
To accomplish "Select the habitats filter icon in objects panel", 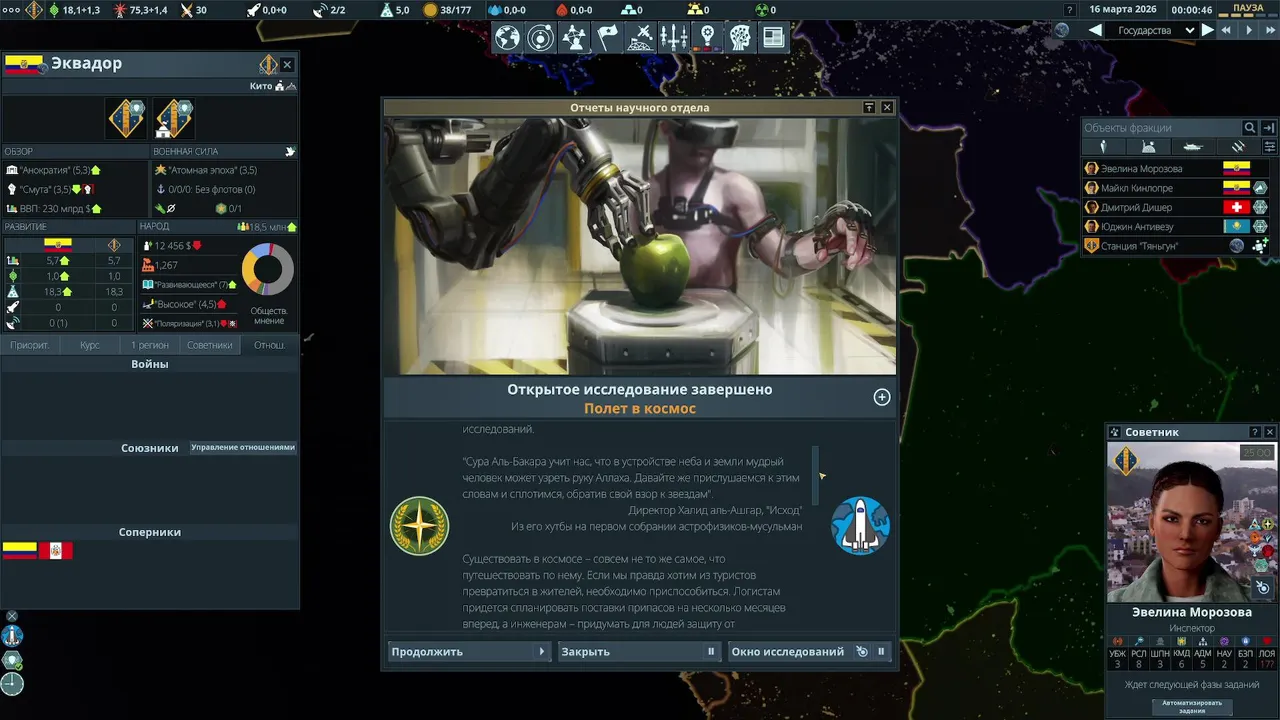I will point(1148,147).
